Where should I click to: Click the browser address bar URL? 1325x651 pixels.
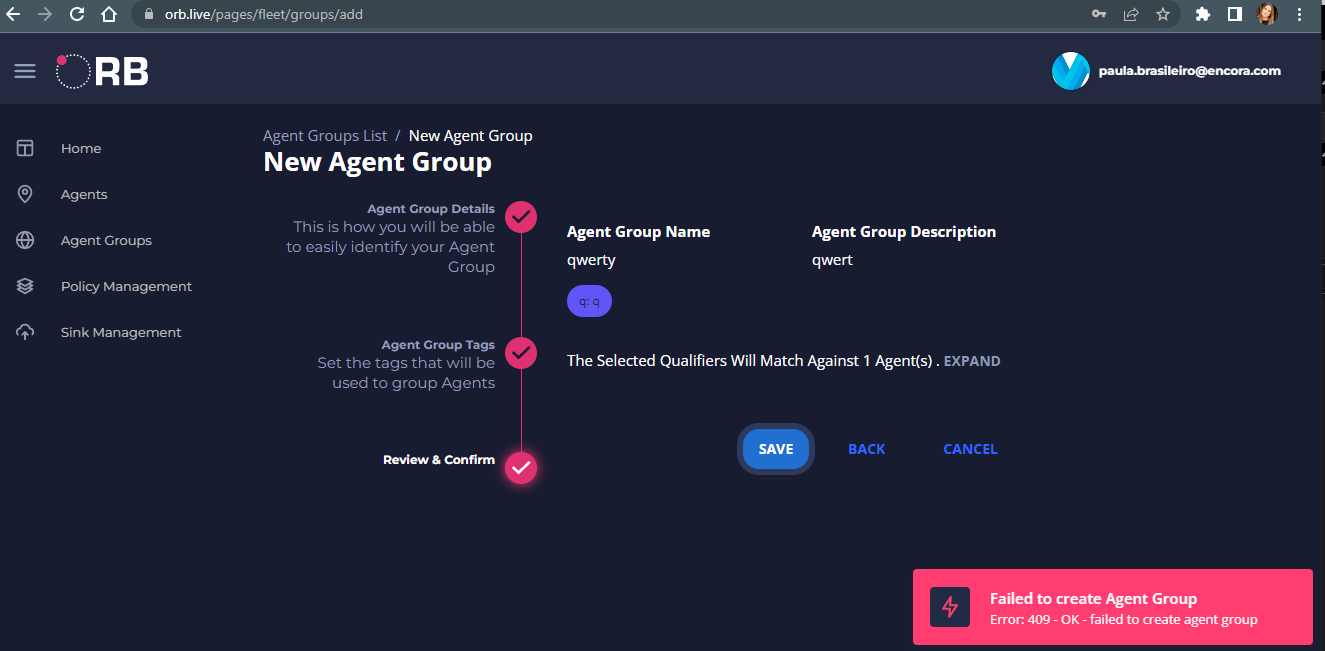pos(264,14)
